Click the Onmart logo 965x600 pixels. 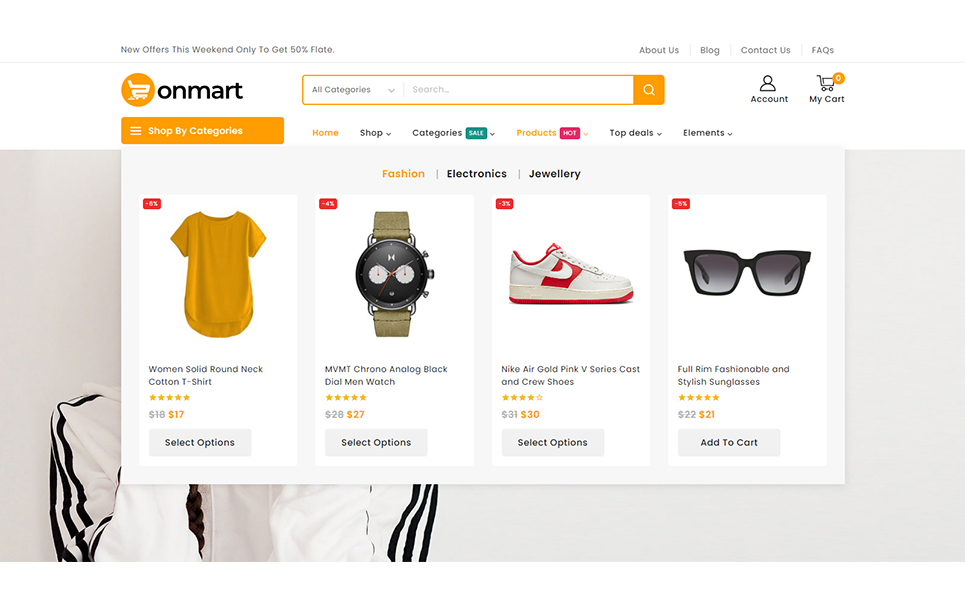coord(182,90)
